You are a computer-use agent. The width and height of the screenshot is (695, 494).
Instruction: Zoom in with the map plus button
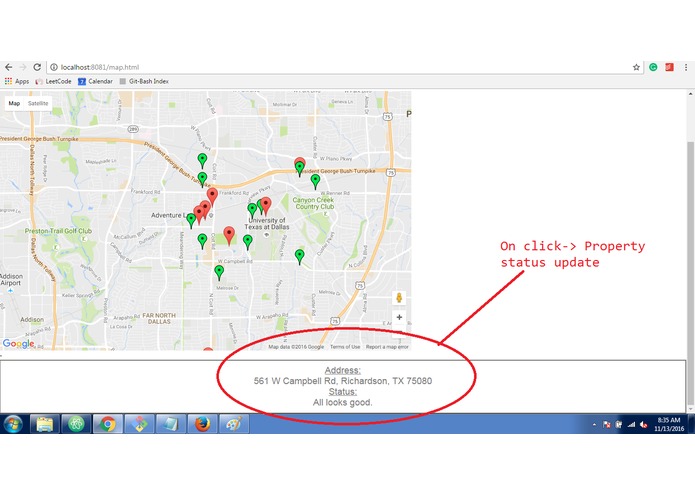click(x=399, y=317)
